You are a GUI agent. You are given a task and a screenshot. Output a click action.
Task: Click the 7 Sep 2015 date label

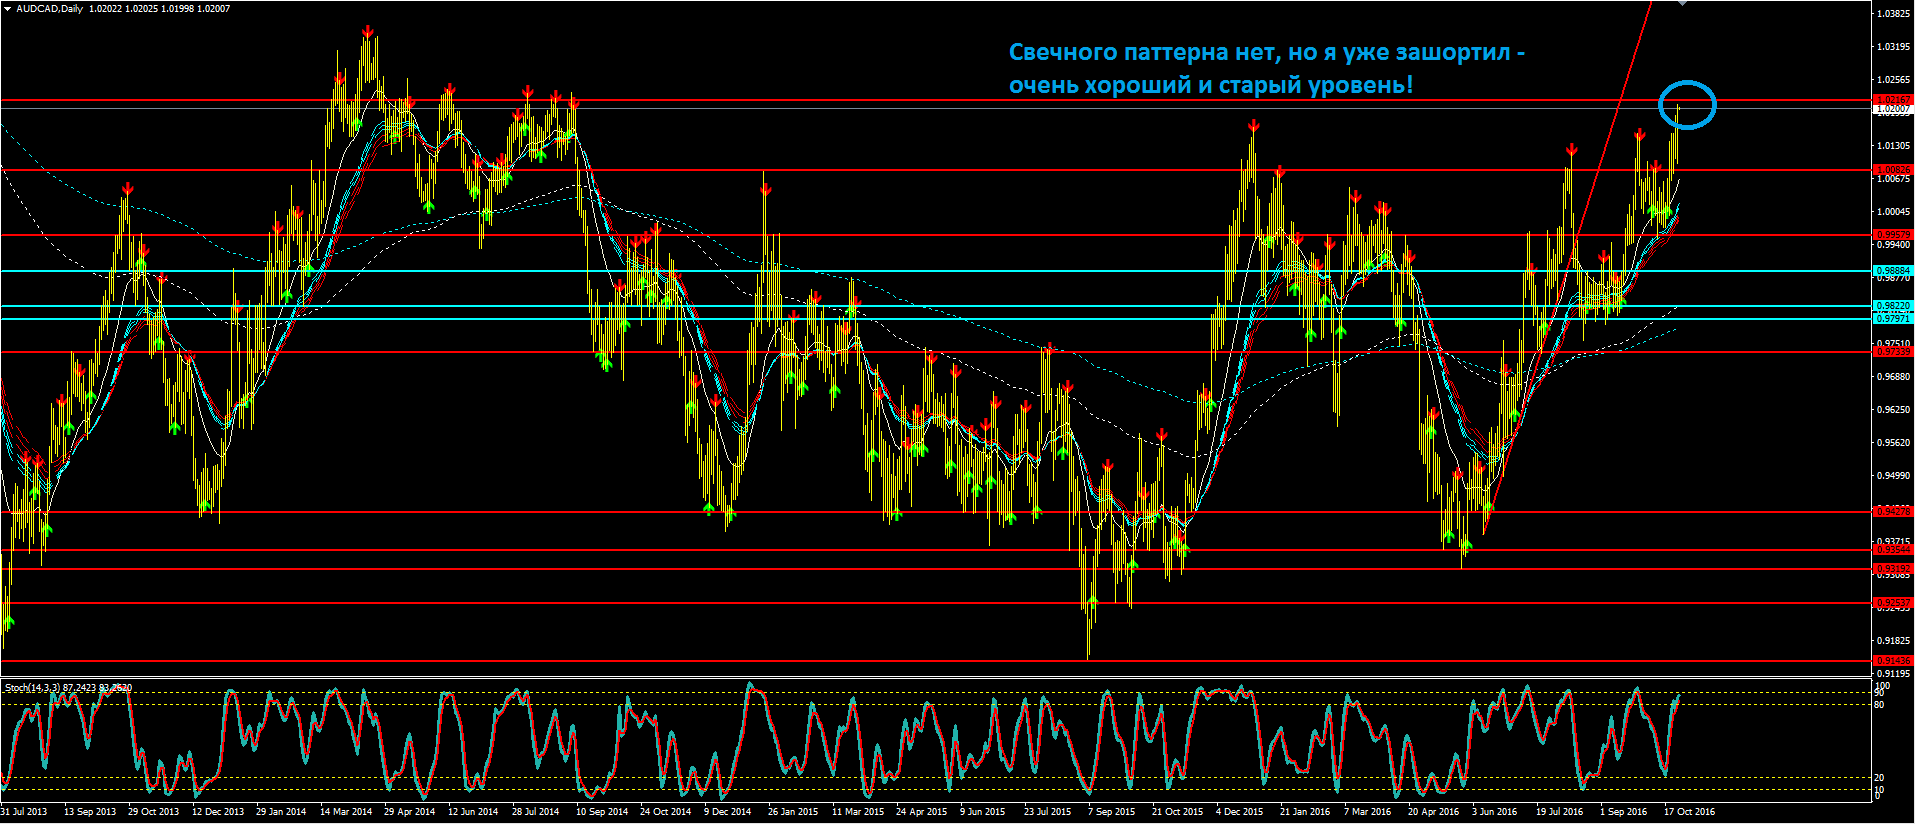1111,812
